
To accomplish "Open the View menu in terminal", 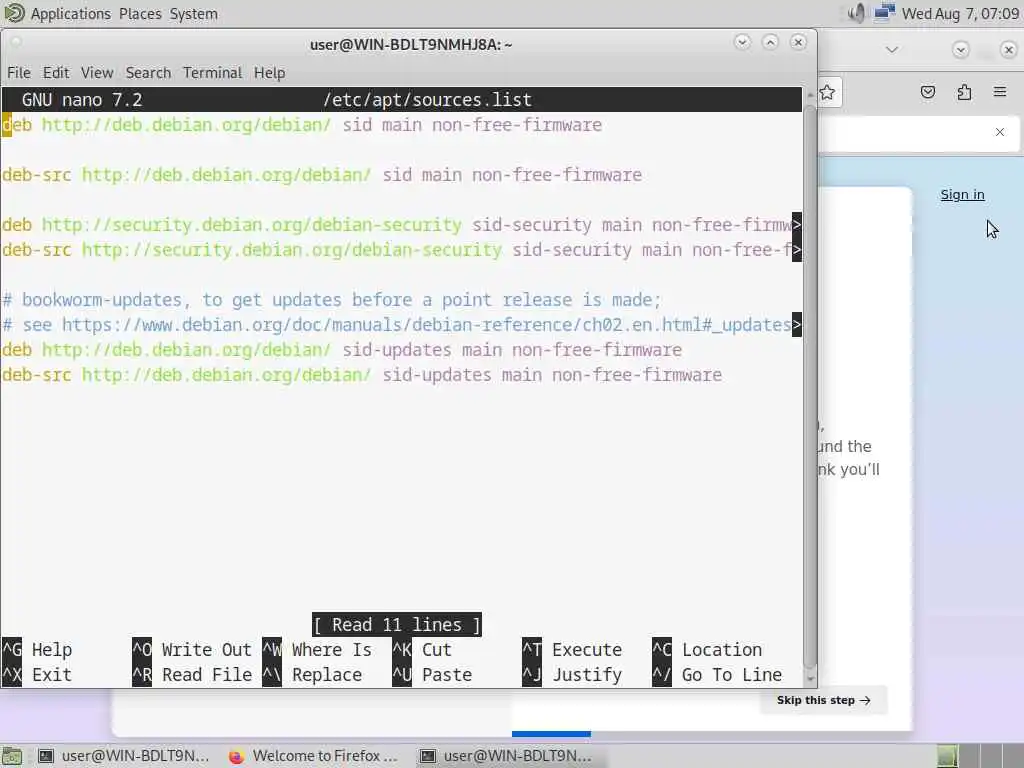I will (x=97, y=72).
